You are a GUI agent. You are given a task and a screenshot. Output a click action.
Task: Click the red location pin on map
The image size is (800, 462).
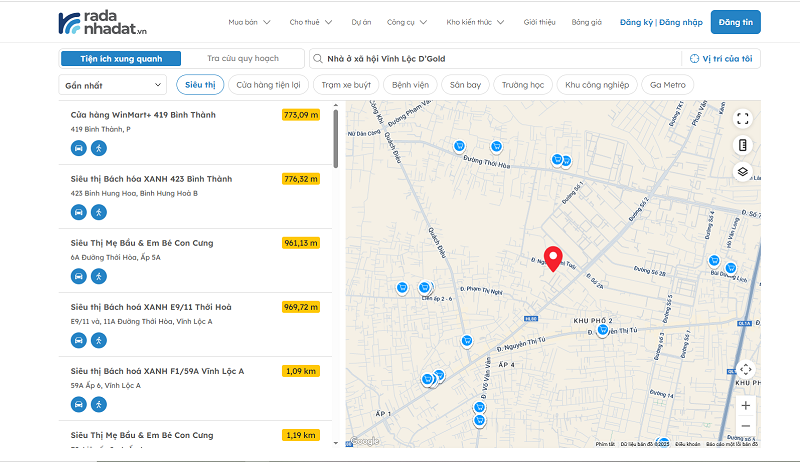553,259
